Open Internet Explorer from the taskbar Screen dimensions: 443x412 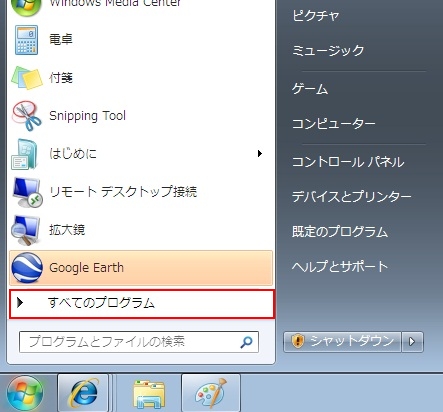83,393
